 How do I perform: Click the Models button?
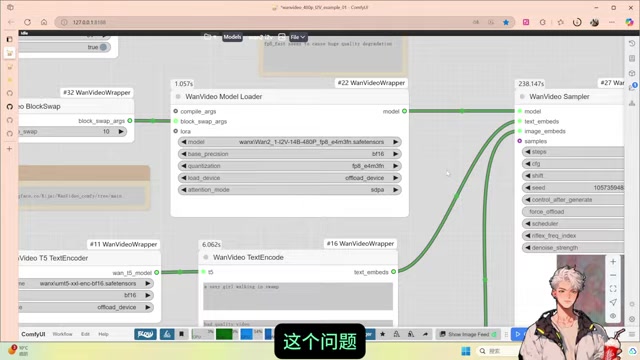[x=232, y=37]
